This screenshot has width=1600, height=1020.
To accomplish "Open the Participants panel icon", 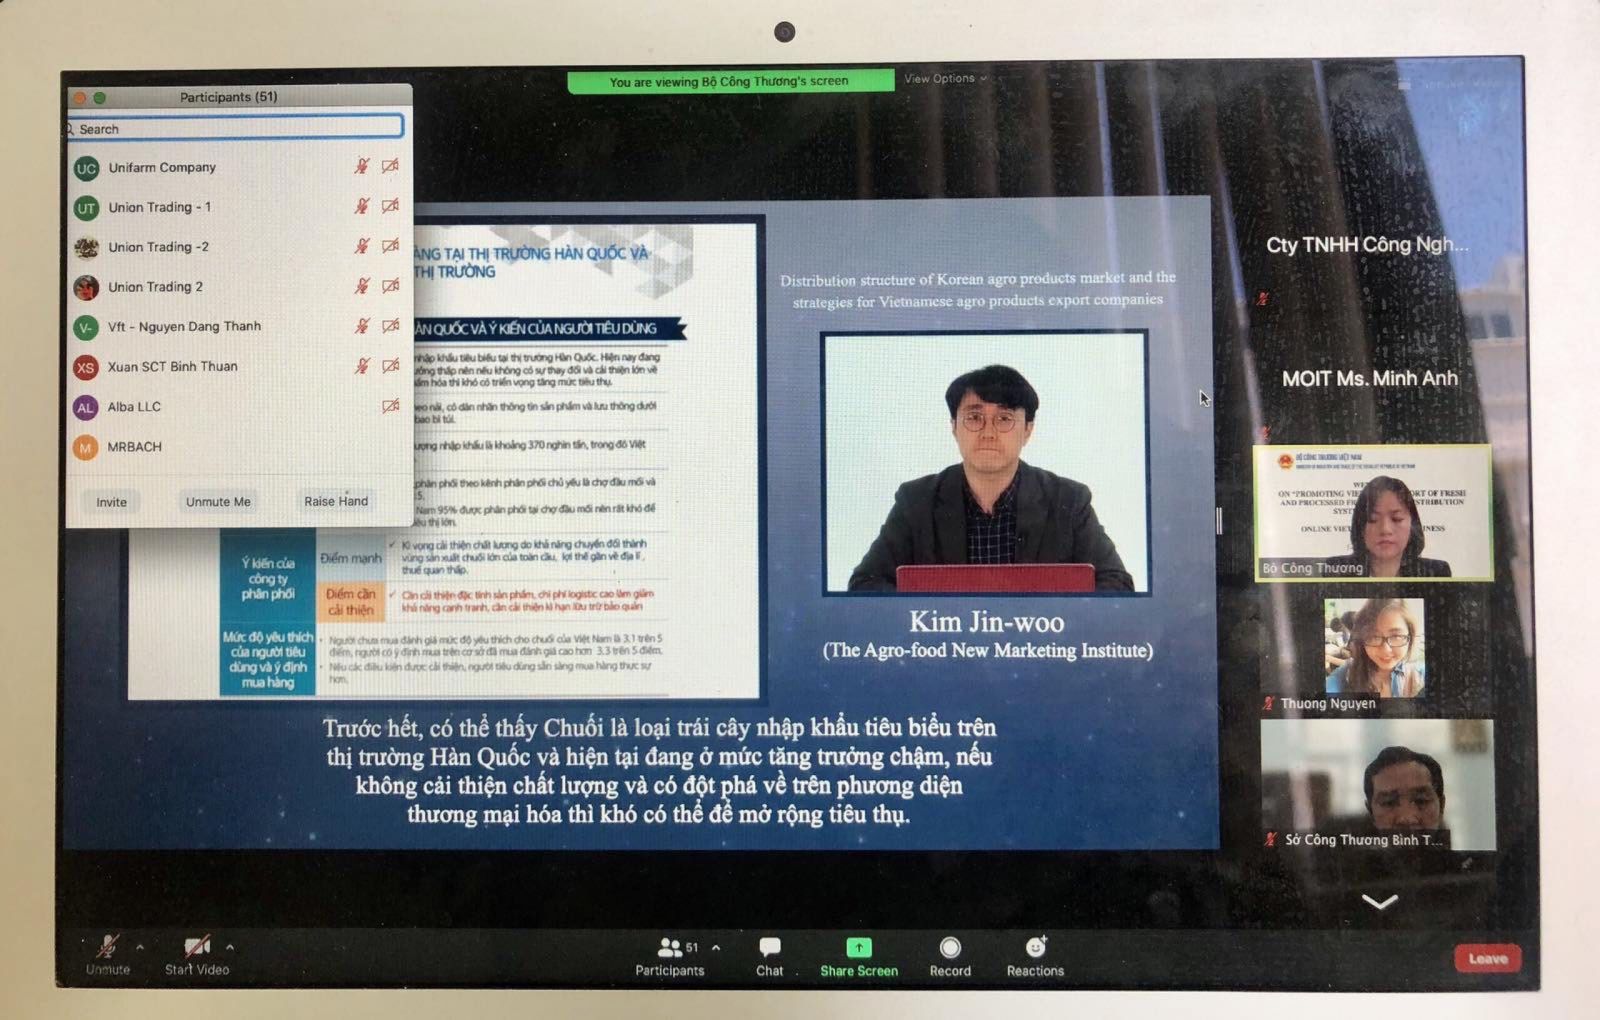I will click(669, 947).
